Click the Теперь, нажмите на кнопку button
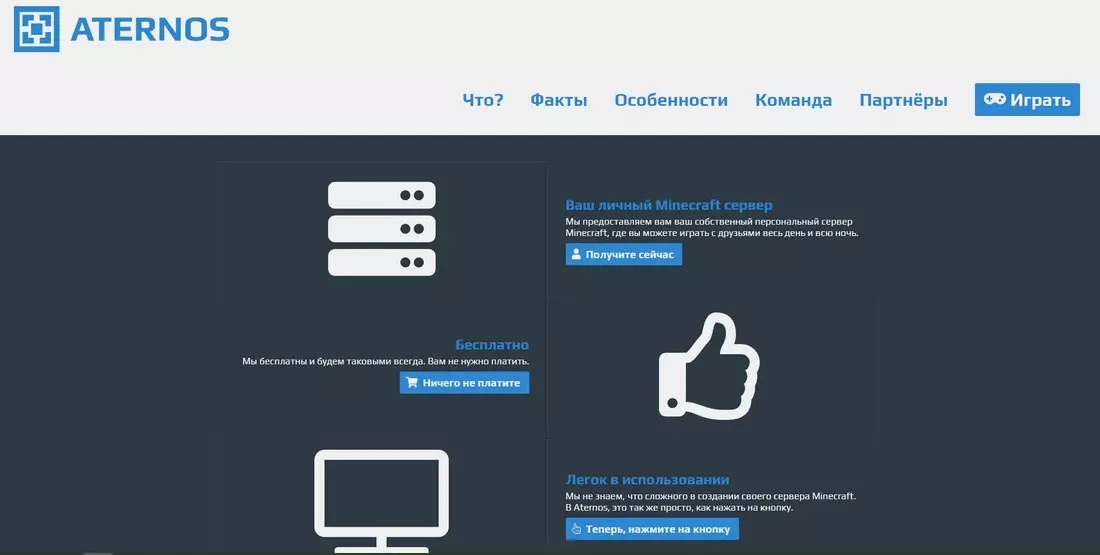This screenshot has width=1100, height=555. (652, 529)
